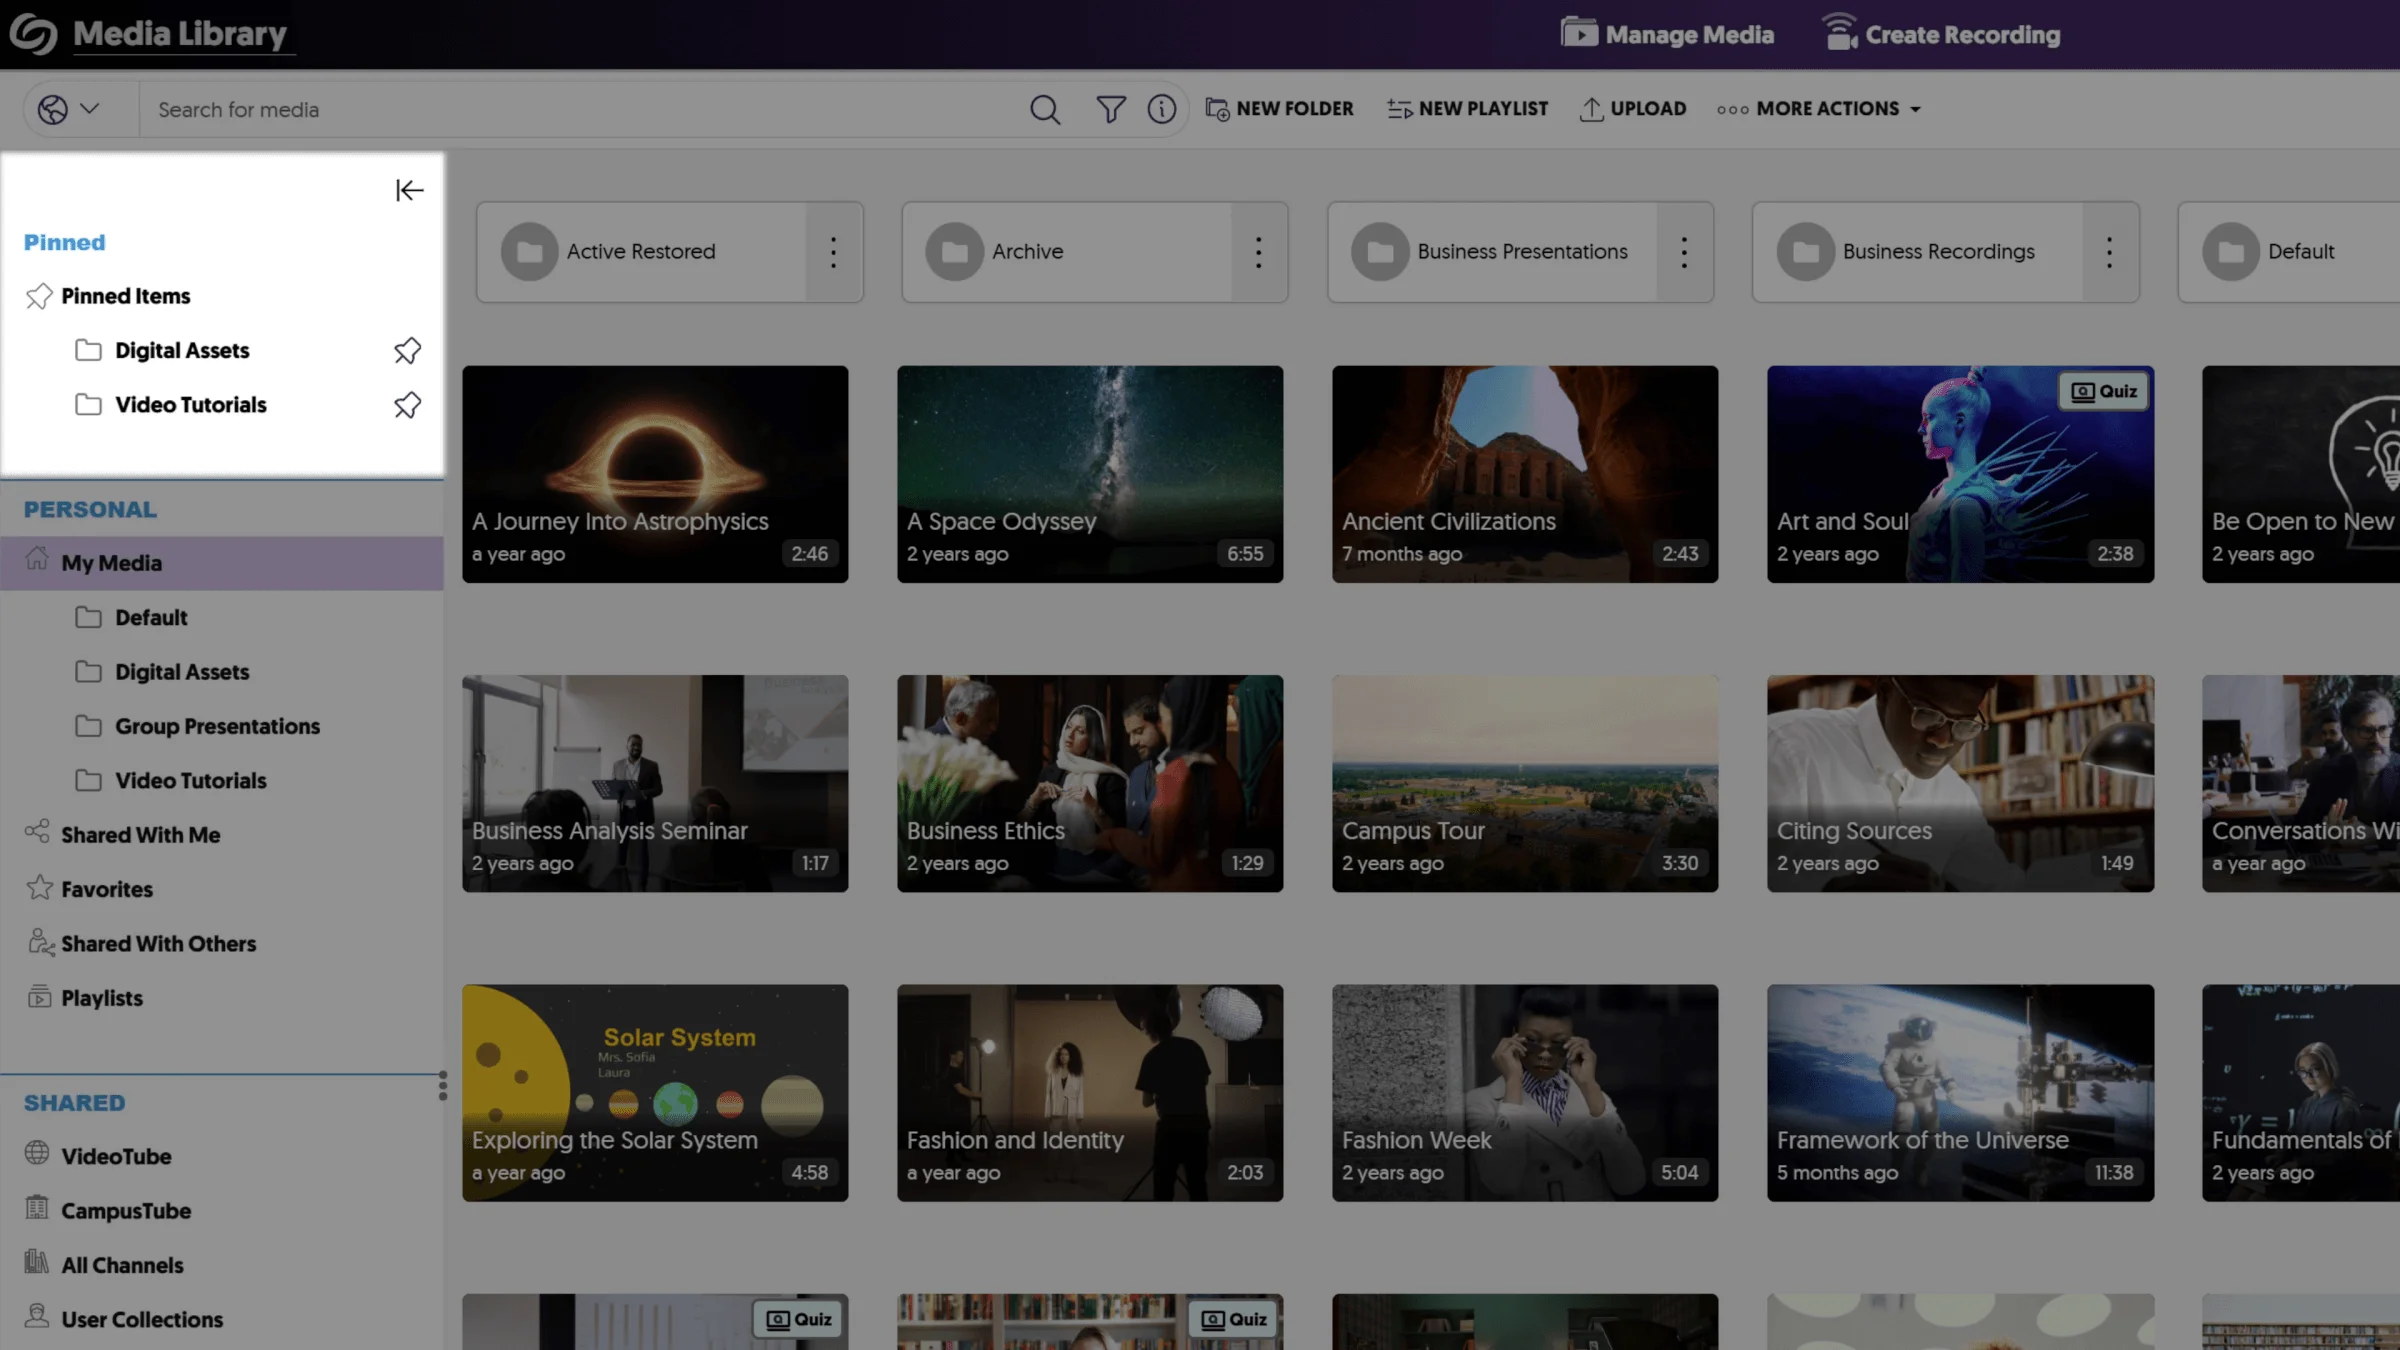Open Active Restored folder options menu

coord(833,252)
